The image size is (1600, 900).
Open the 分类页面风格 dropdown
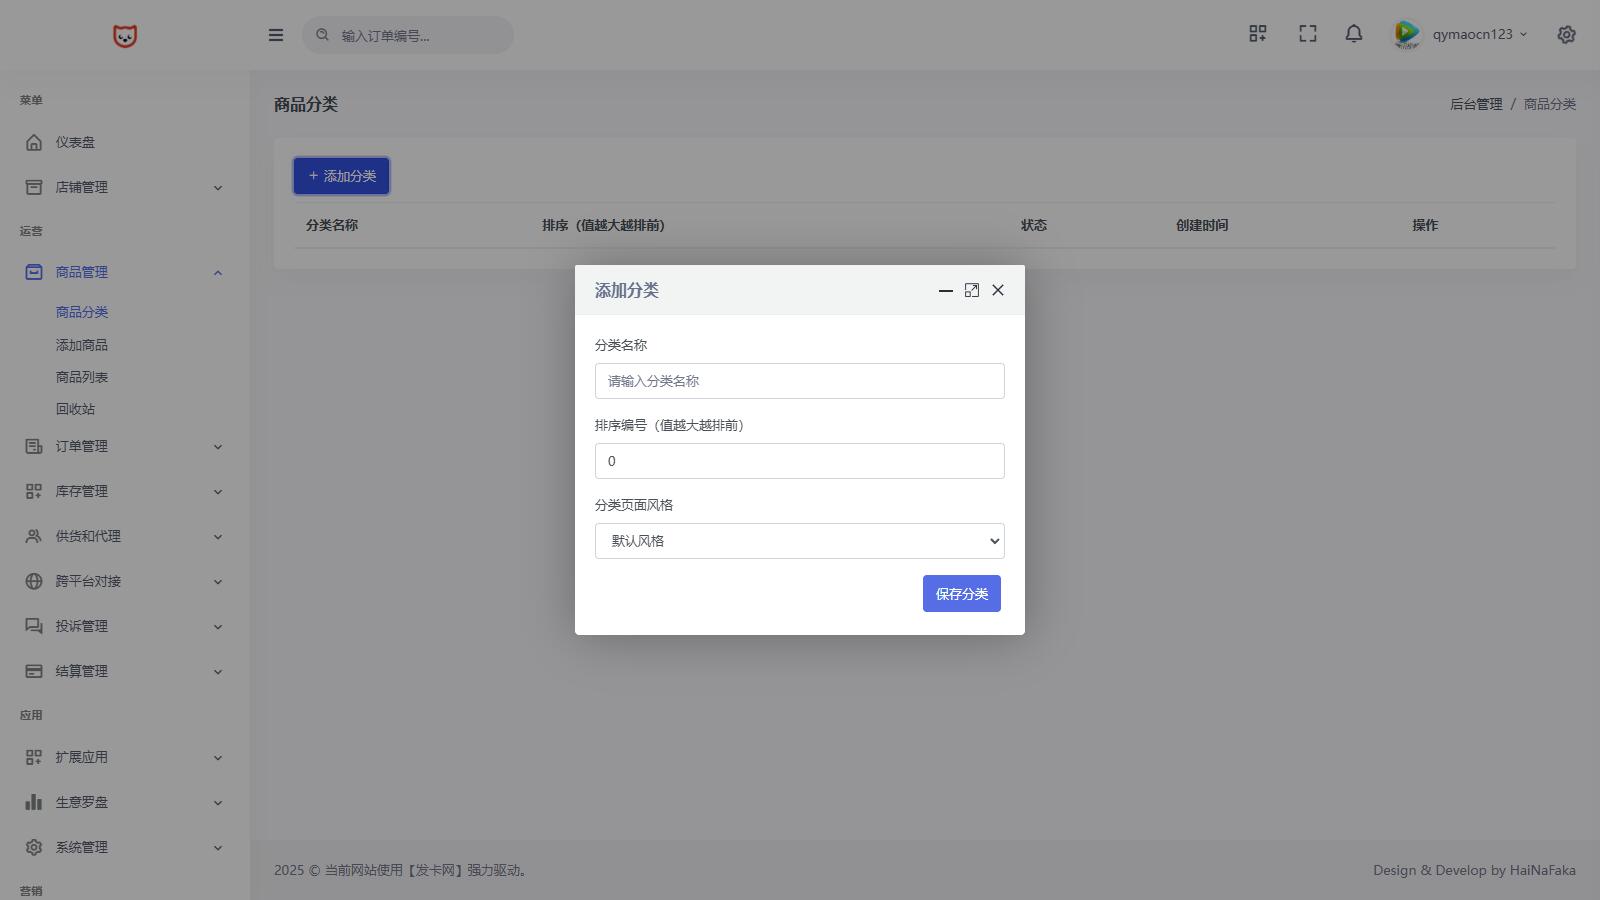(x=799, y=541)
